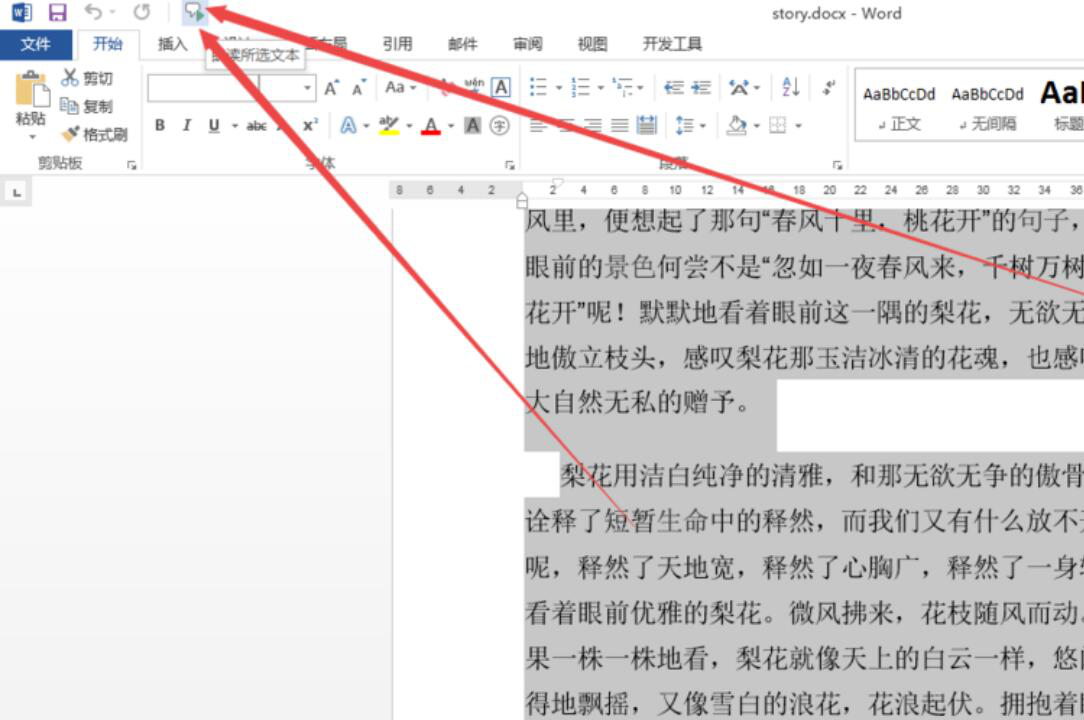Viewport: 1084px width, 720px height.
Task: Apply bulleted list
Action: (538, 87)
